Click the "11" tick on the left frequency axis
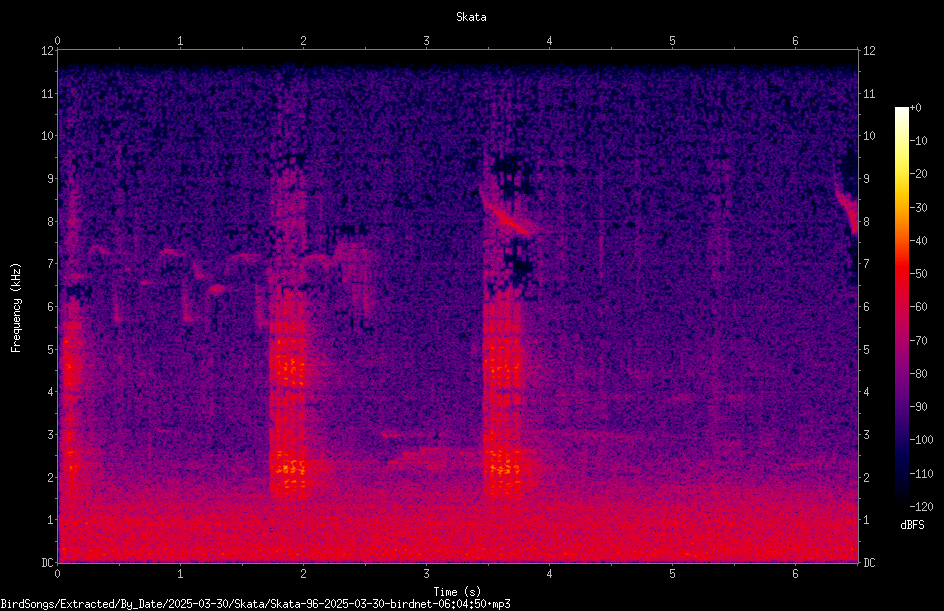The height and width of the screenshot is (611, 944). point(47,93)
